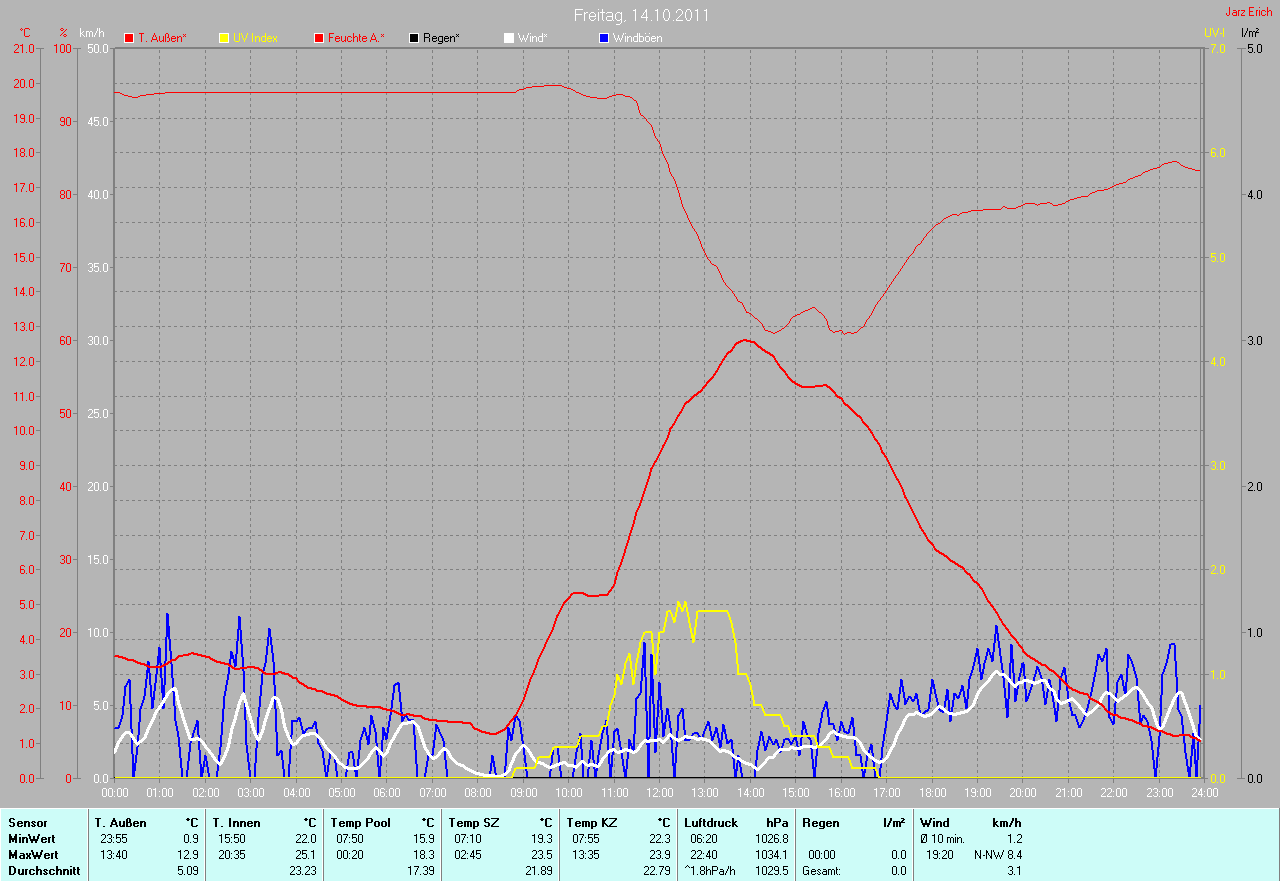Click the '45.0' value on wind speed axis

click(x=98, y=121)
